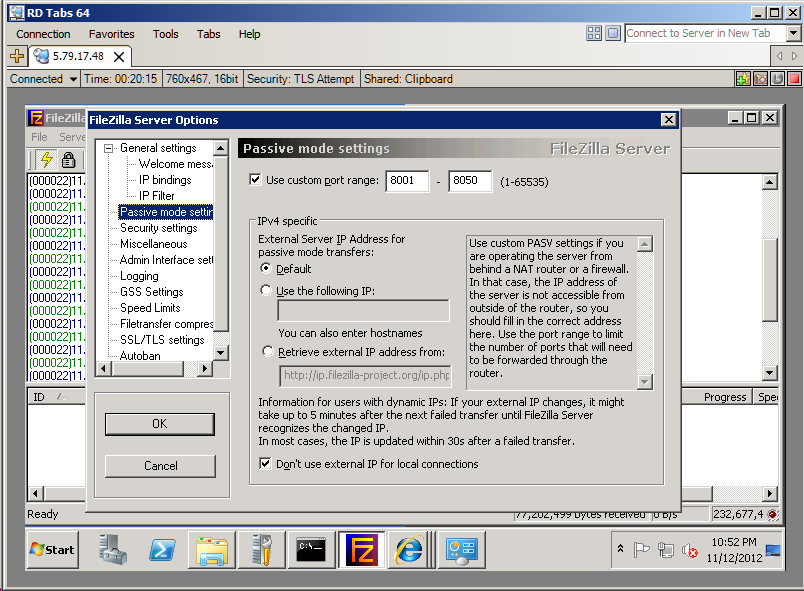Show hidden tray icons arrow

620,548
